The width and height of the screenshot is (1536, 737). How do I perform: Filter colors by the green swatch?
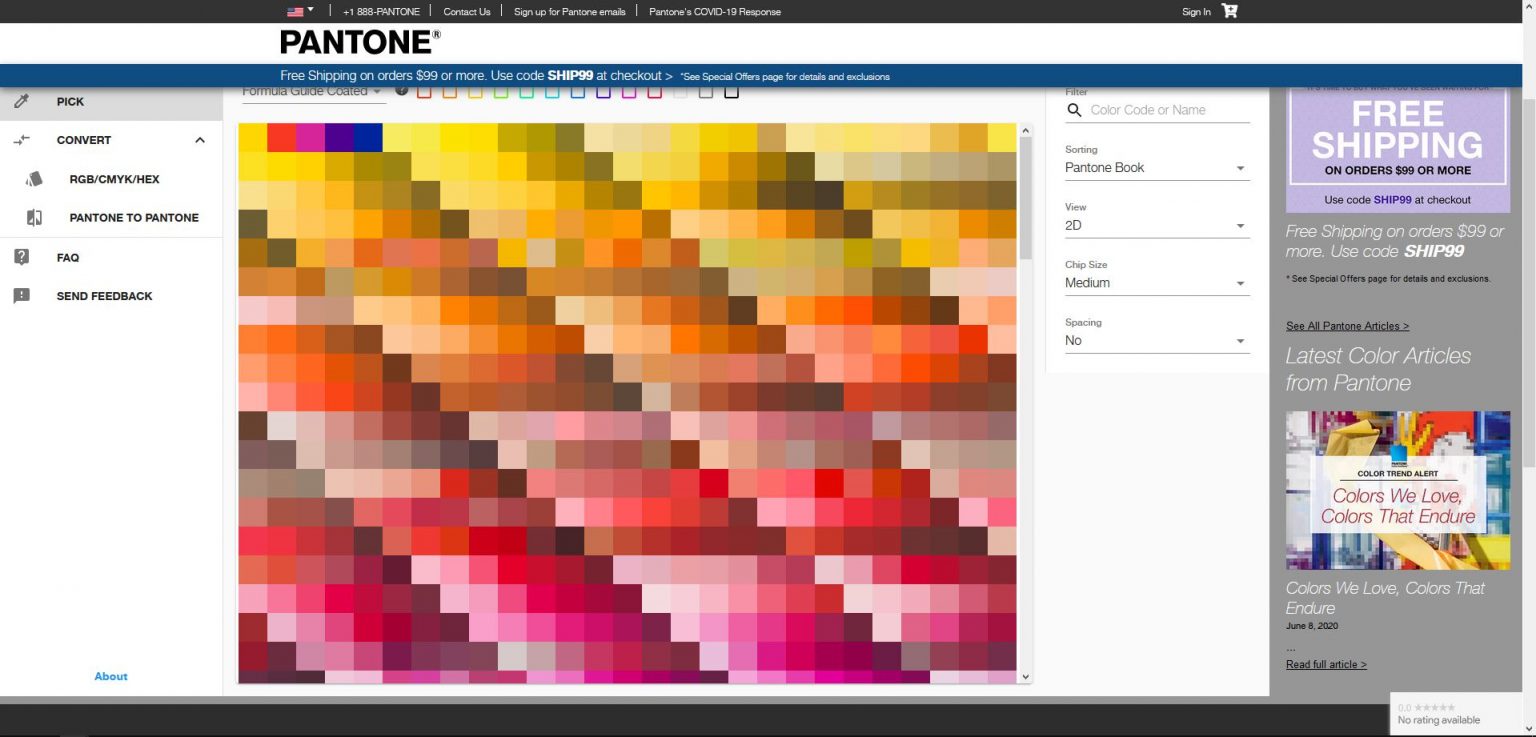501,91
